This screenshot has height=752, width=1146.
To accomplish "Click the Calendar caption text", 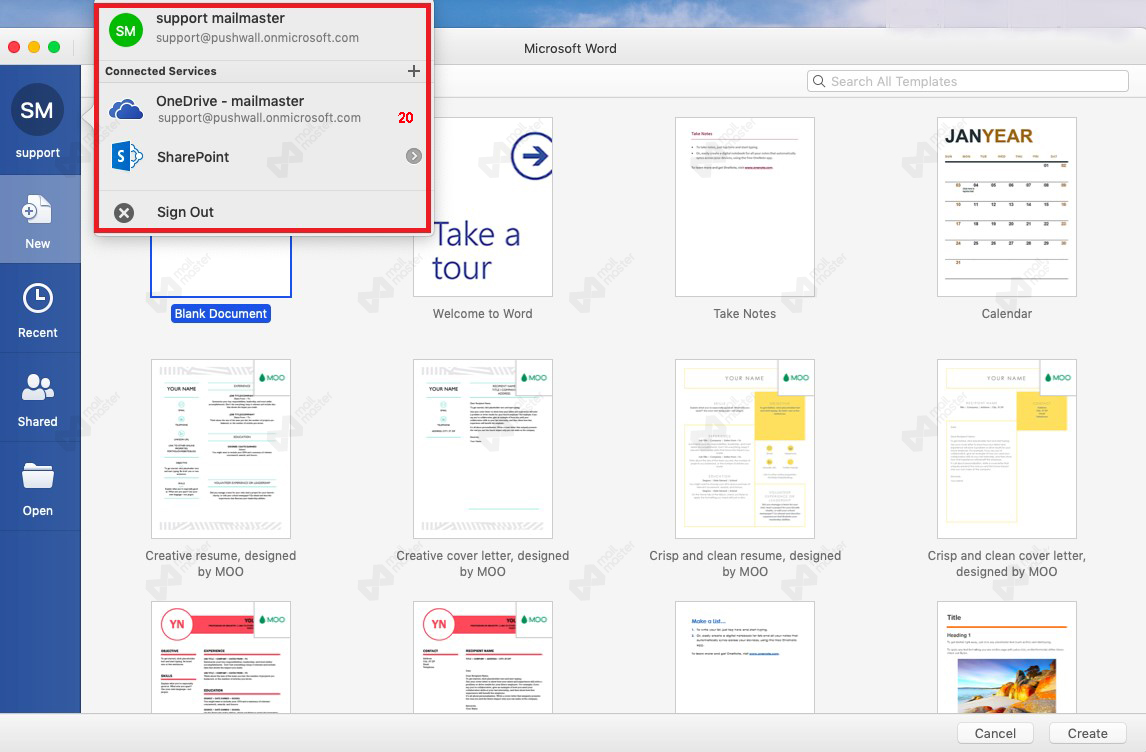I will pyautogui.click(x=1006, y=314).
